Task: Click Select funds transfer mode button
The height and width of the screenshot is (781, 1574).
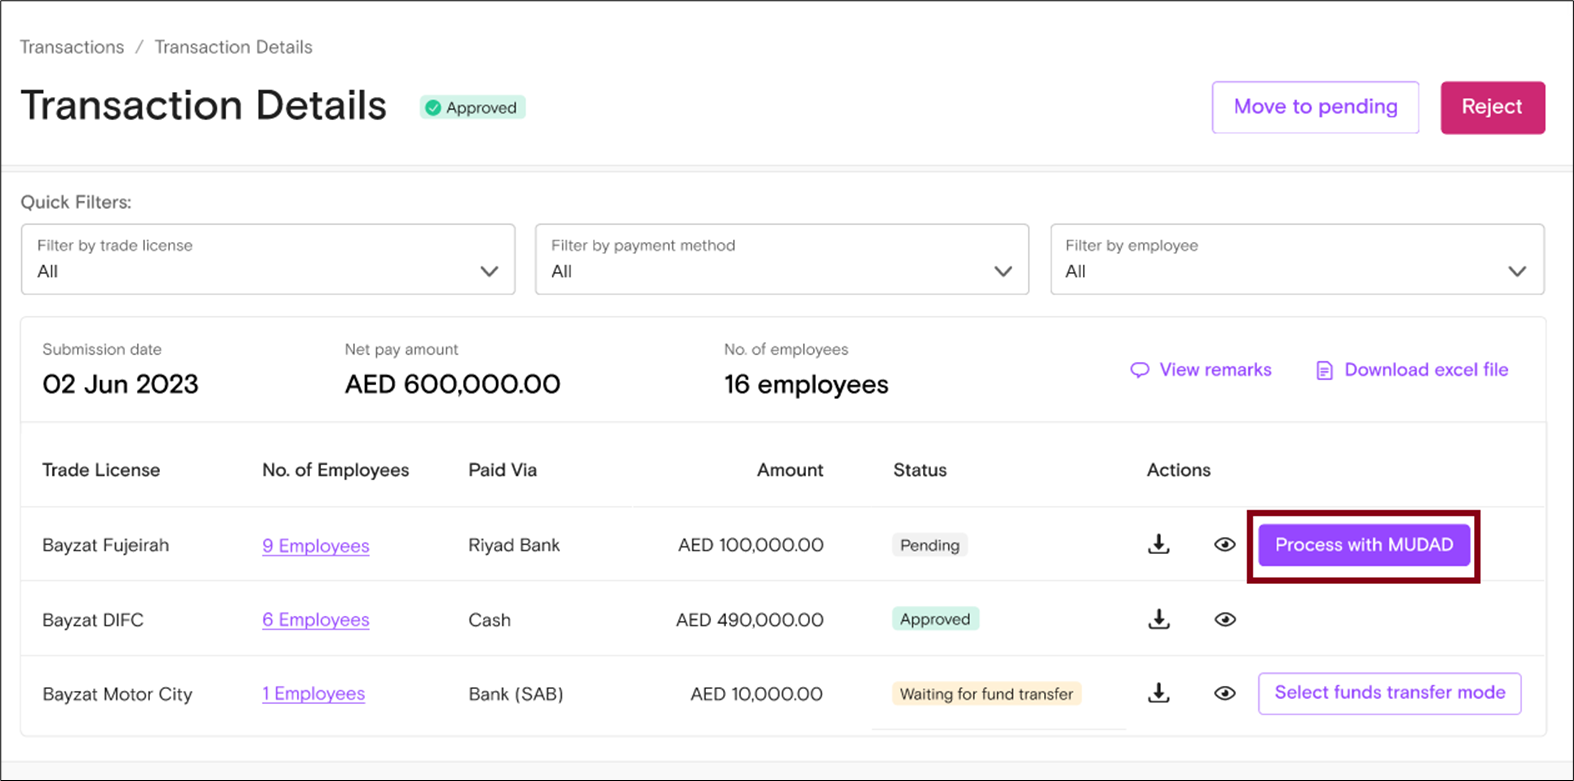Action: 1389,693
